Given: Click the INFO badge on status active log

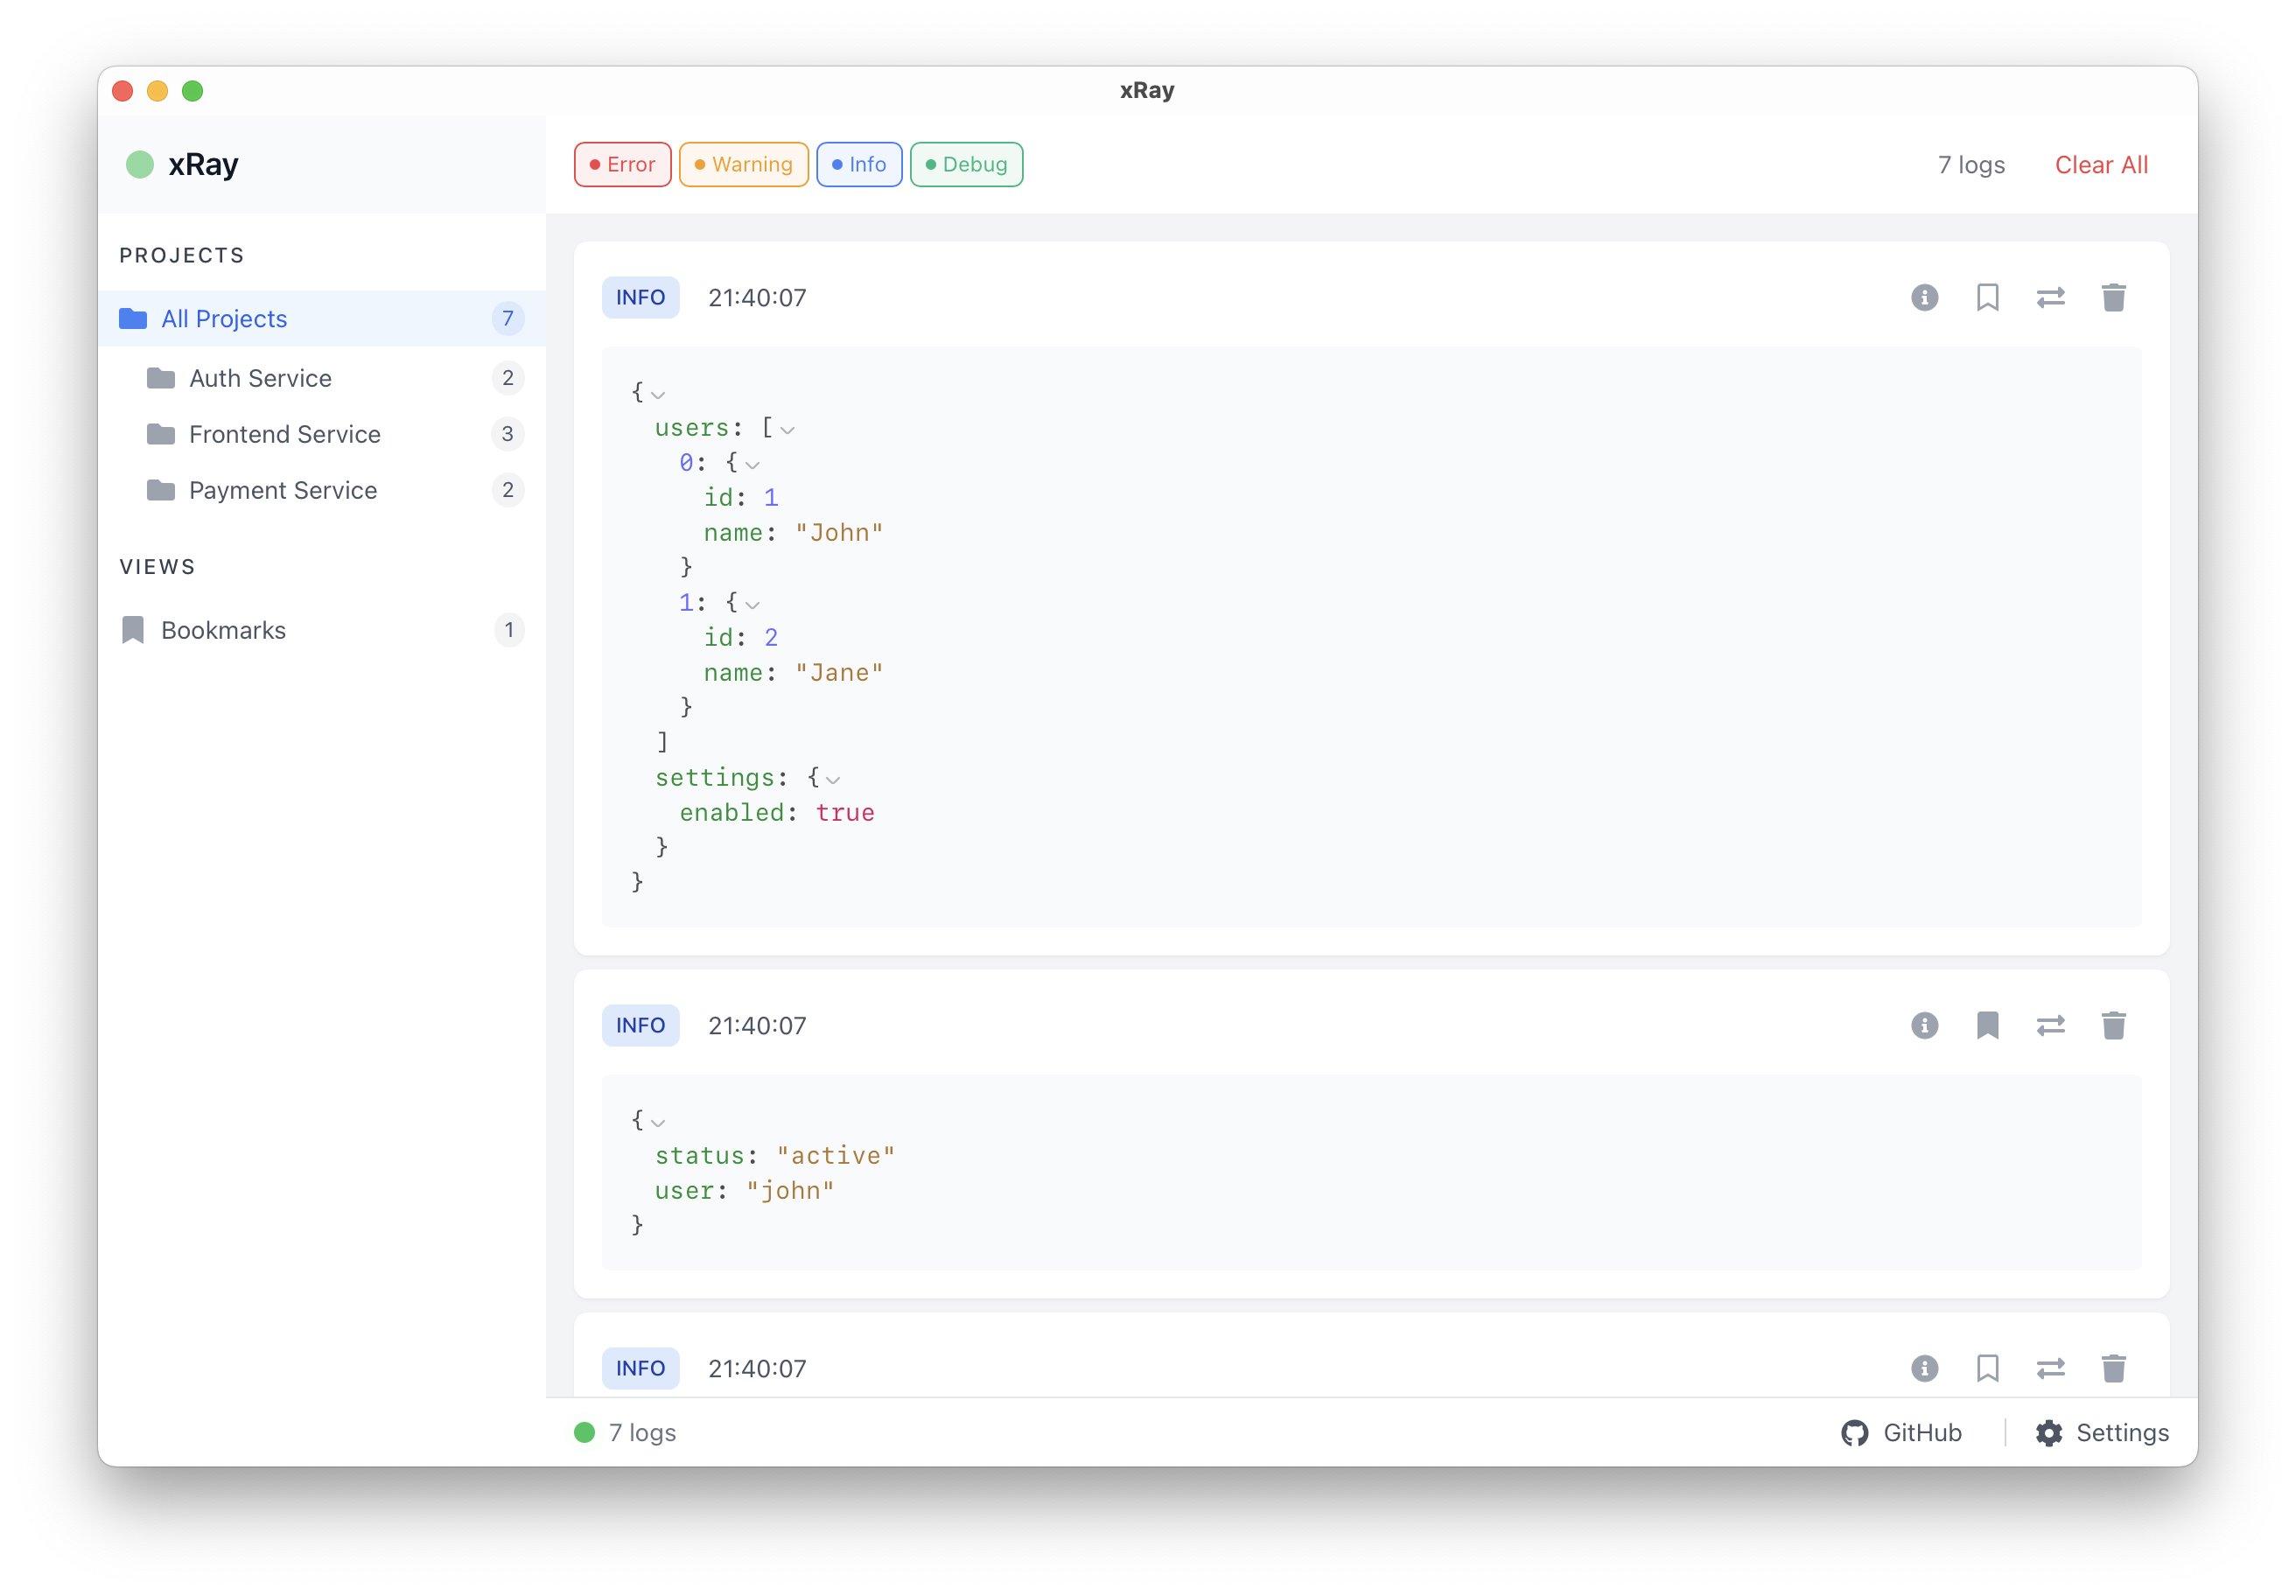Looking at the screenshot, I should (640, 1025).
